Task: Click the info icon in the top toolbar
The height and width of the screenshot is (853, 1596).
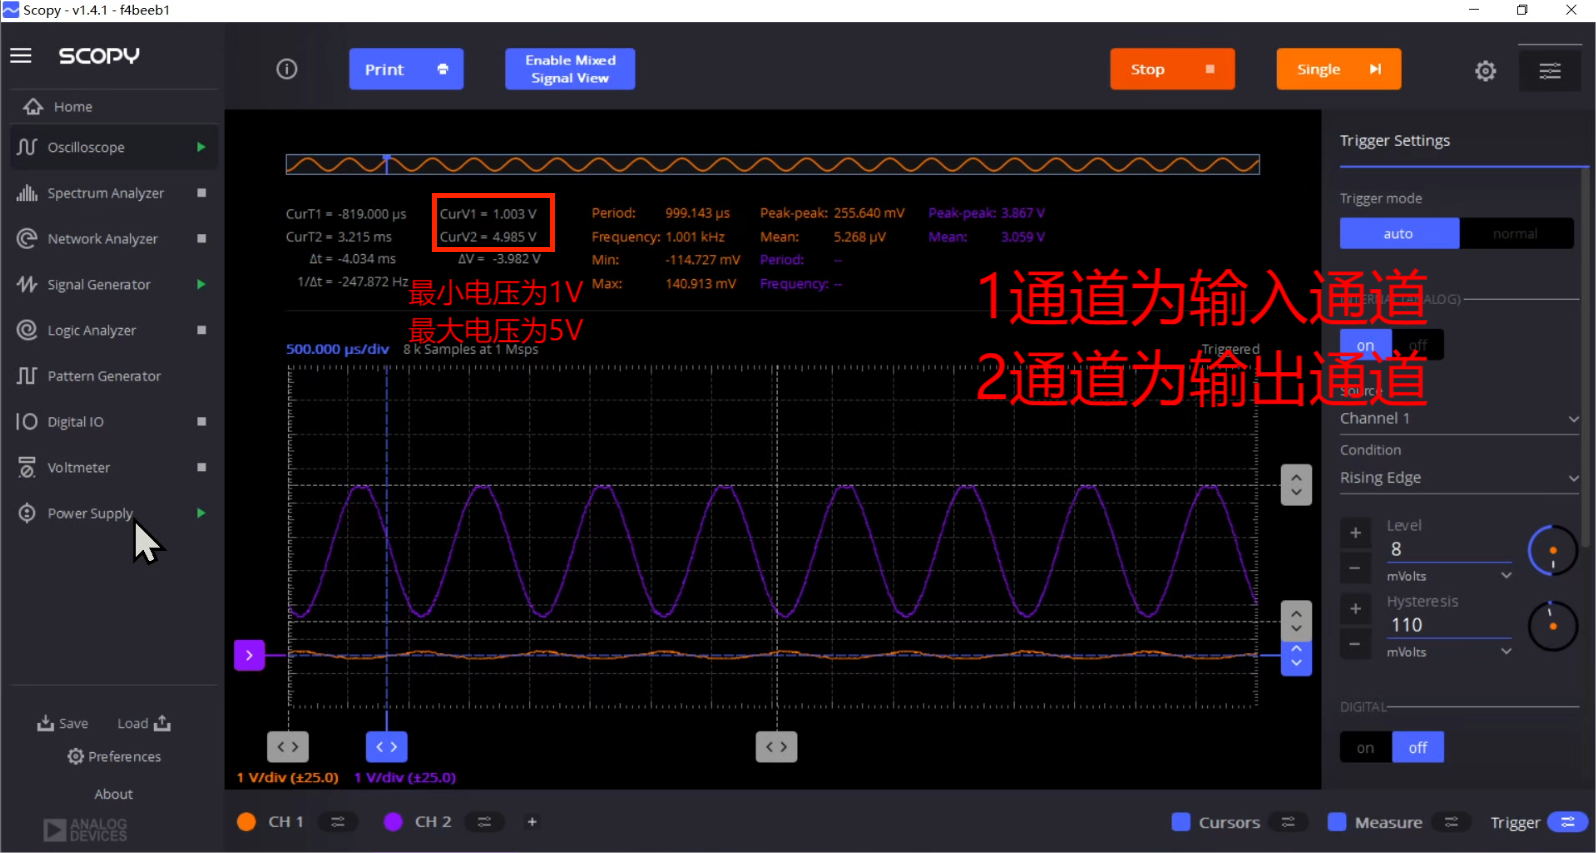Action: [287, 69]
